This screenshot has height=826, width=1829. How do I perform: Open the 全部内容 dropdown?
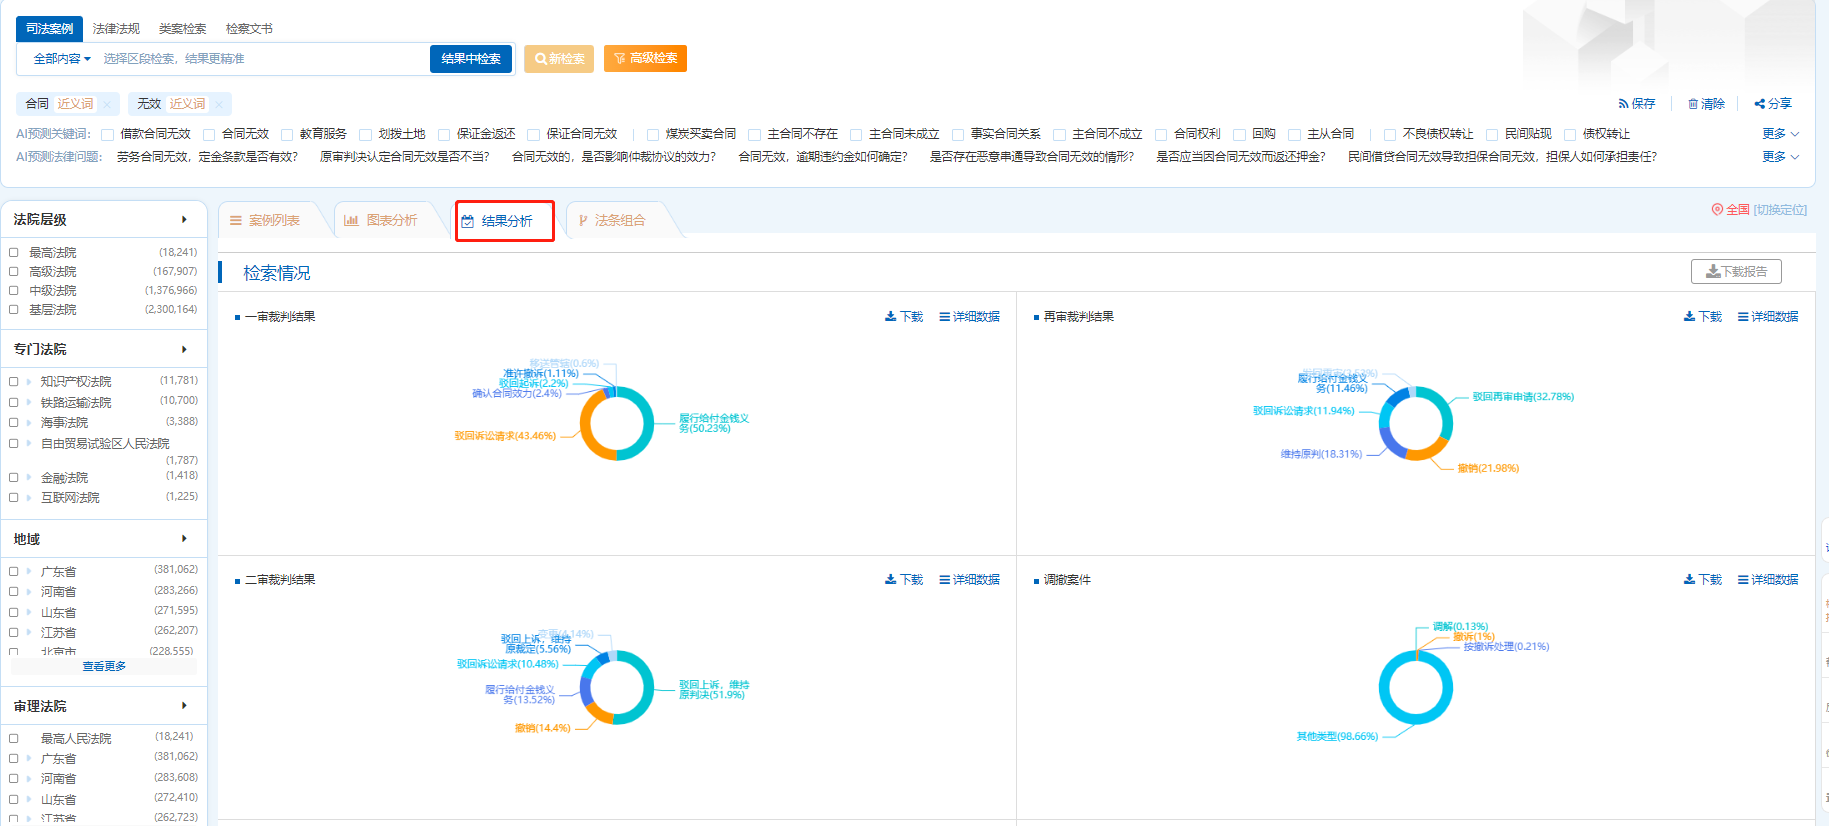point(62,59)
